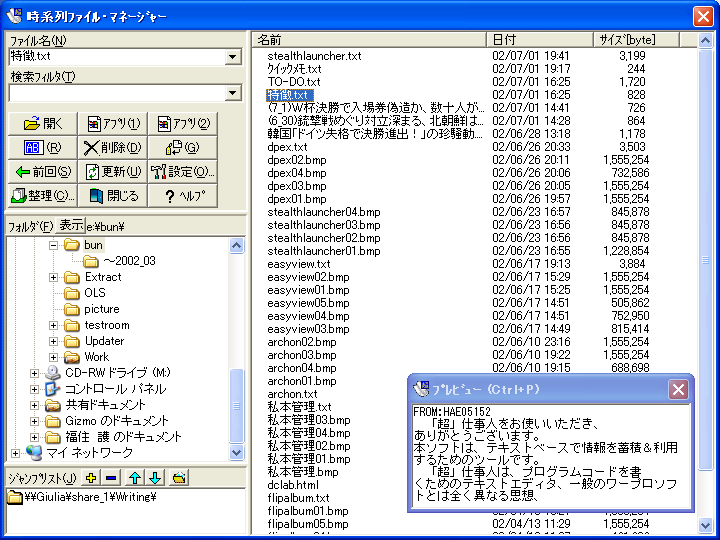
Task: Select file flipalbum.txt
Action: click(x=298, y=498)
